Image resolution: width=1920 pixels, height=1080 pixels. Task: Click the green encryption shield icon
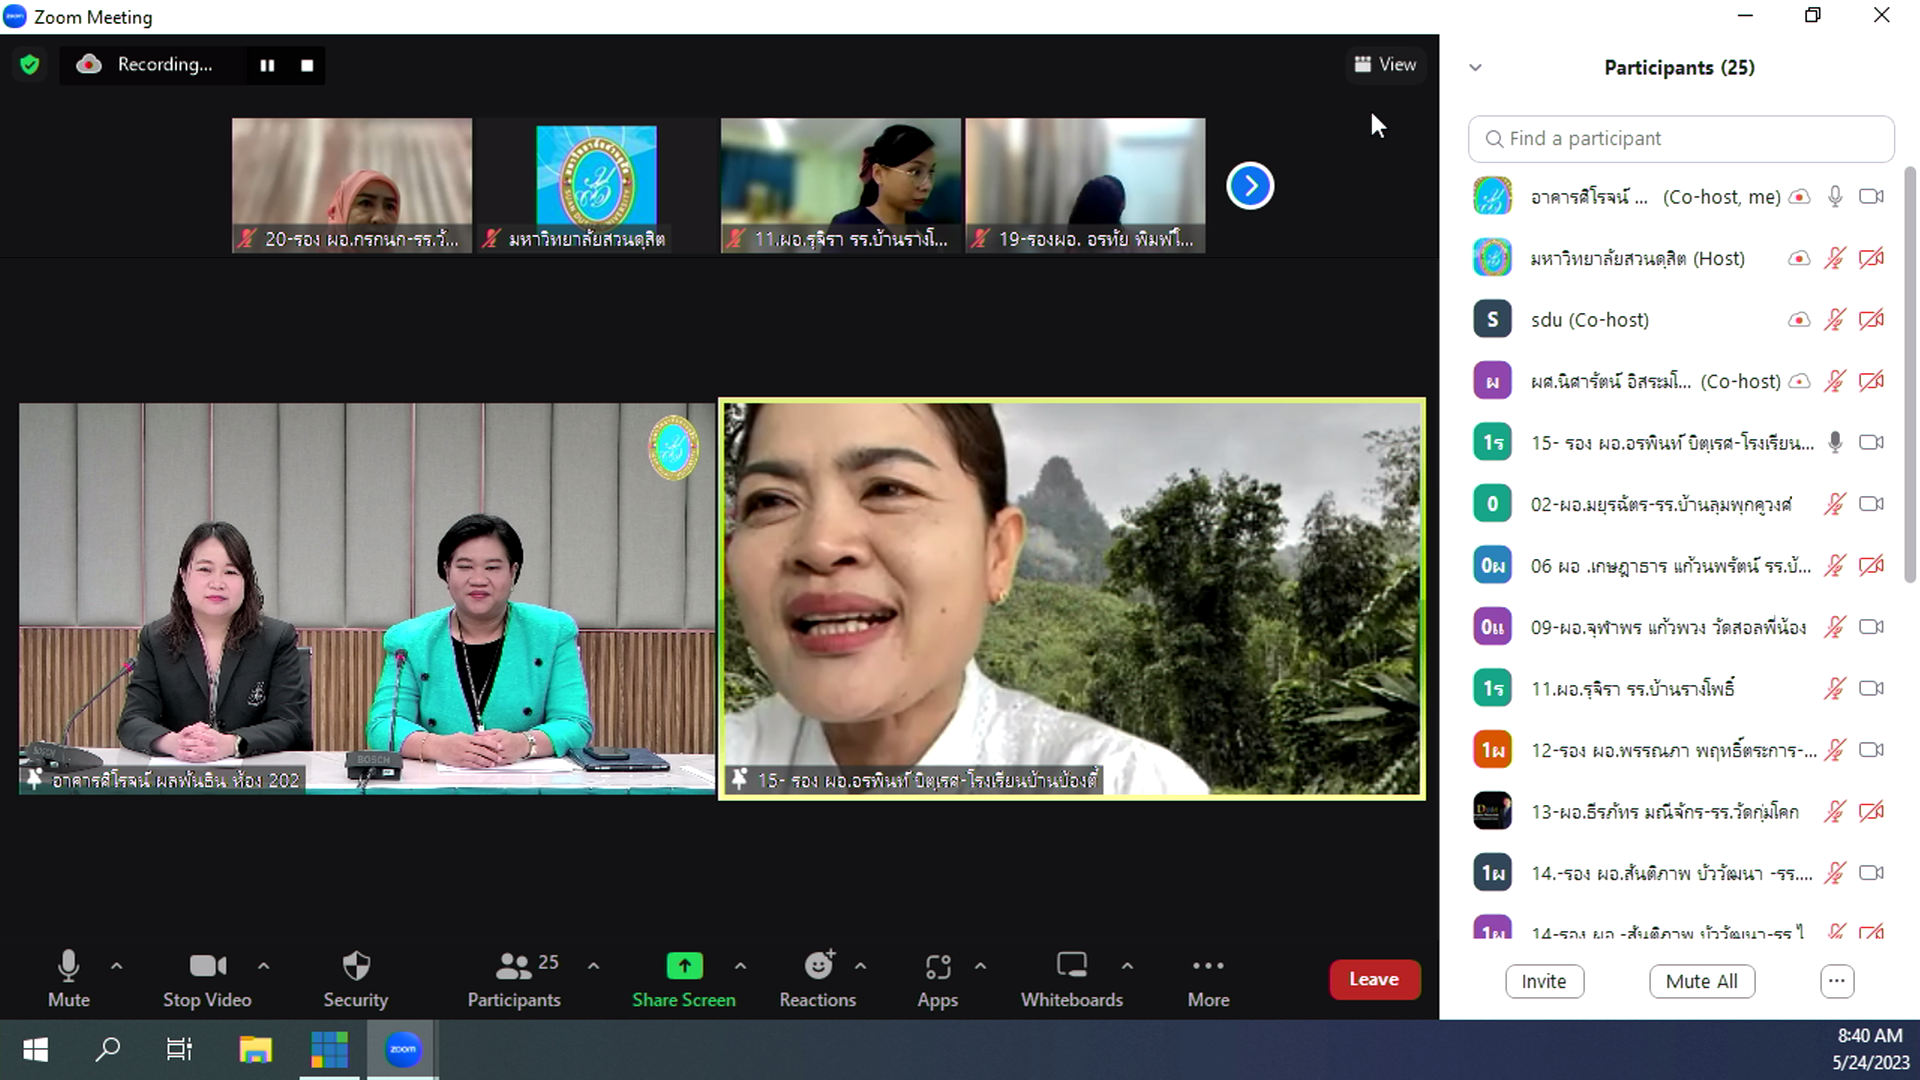coord(30,65)
